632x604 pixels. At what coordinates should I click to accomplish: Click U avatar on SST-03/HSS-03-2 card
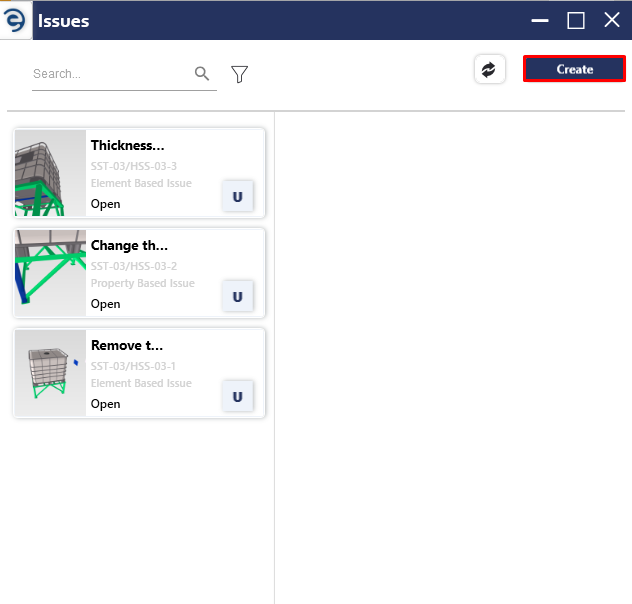coord(238,297)
